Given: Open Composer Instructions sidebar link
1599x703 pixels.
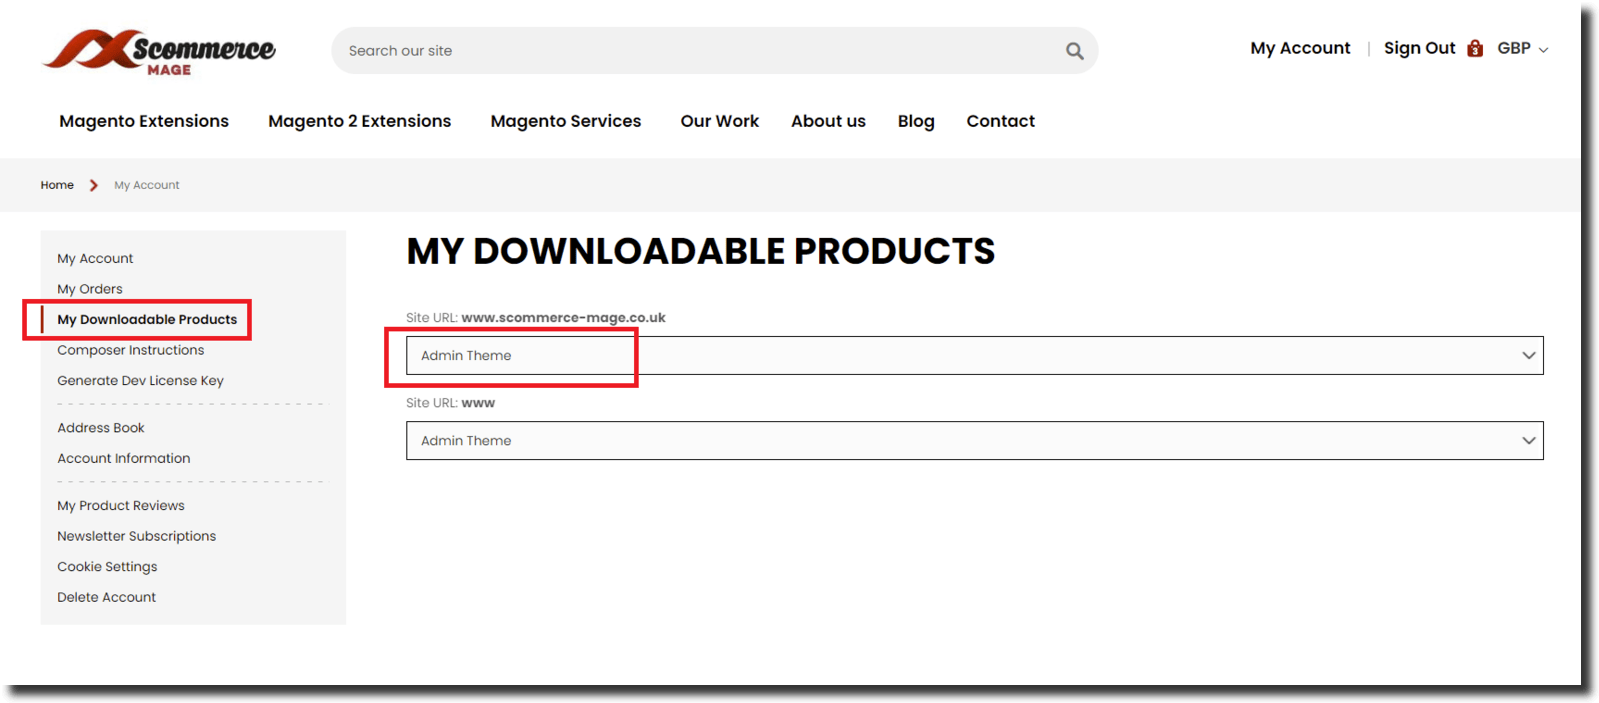Looking at the screenshot, I should pos(130,350).
